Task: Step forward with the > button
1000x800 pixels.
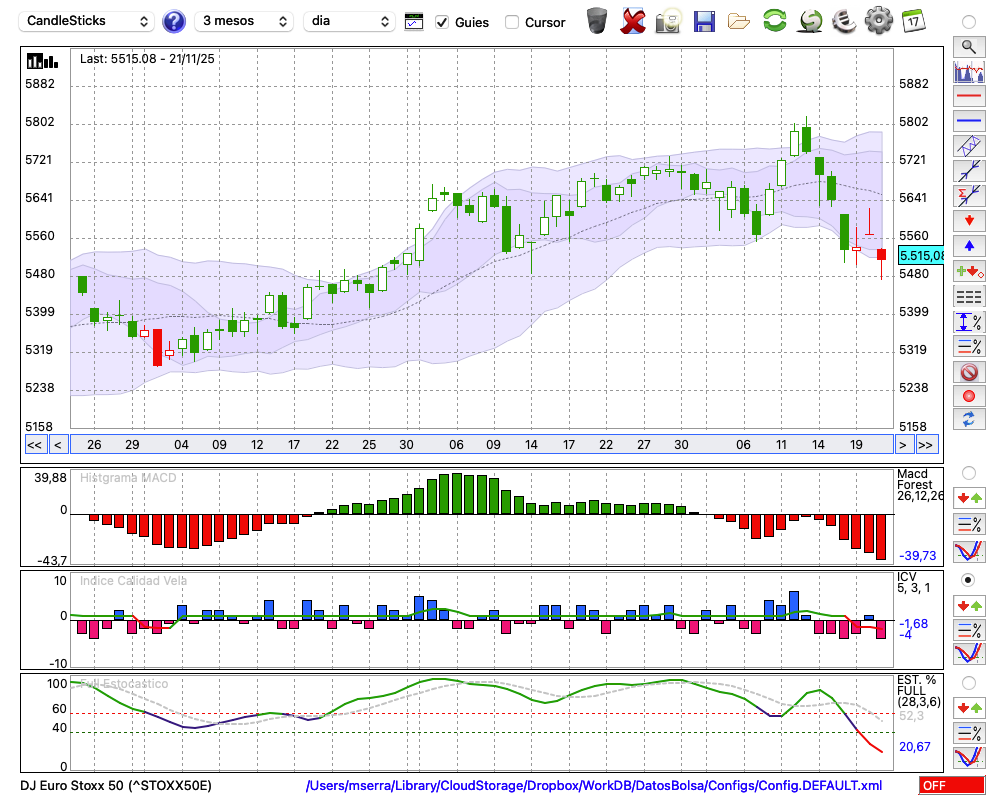Action: click(902, 445)
